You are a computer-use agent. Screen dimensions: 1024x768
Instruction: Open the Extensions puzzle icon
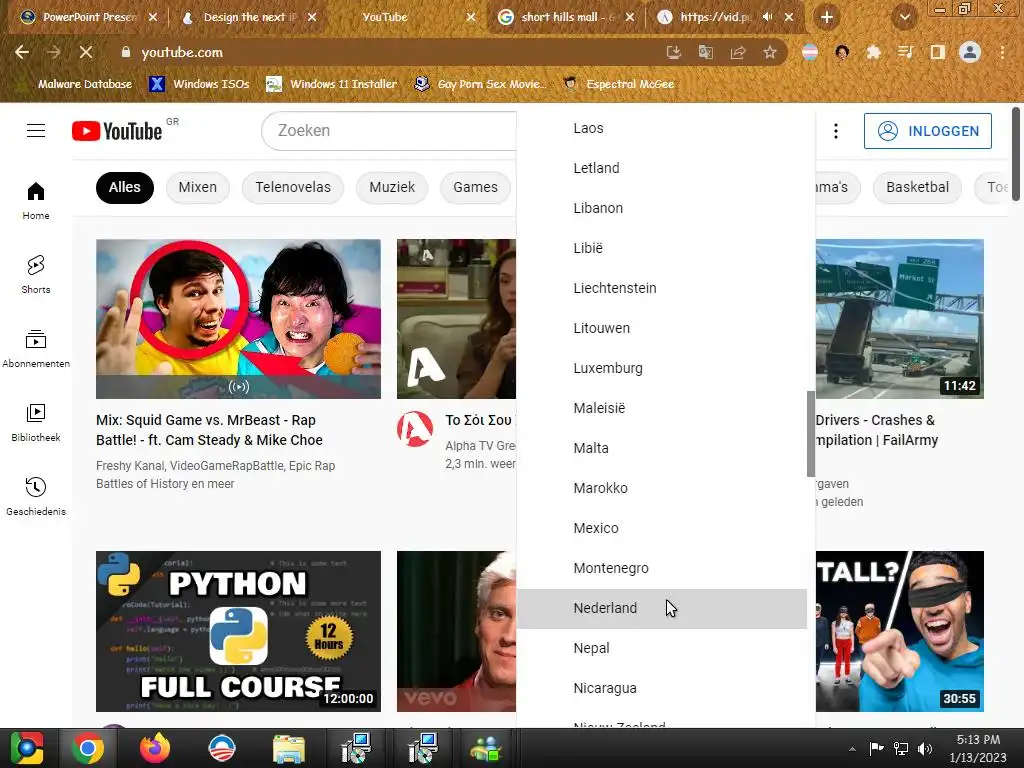coord(874,52)
